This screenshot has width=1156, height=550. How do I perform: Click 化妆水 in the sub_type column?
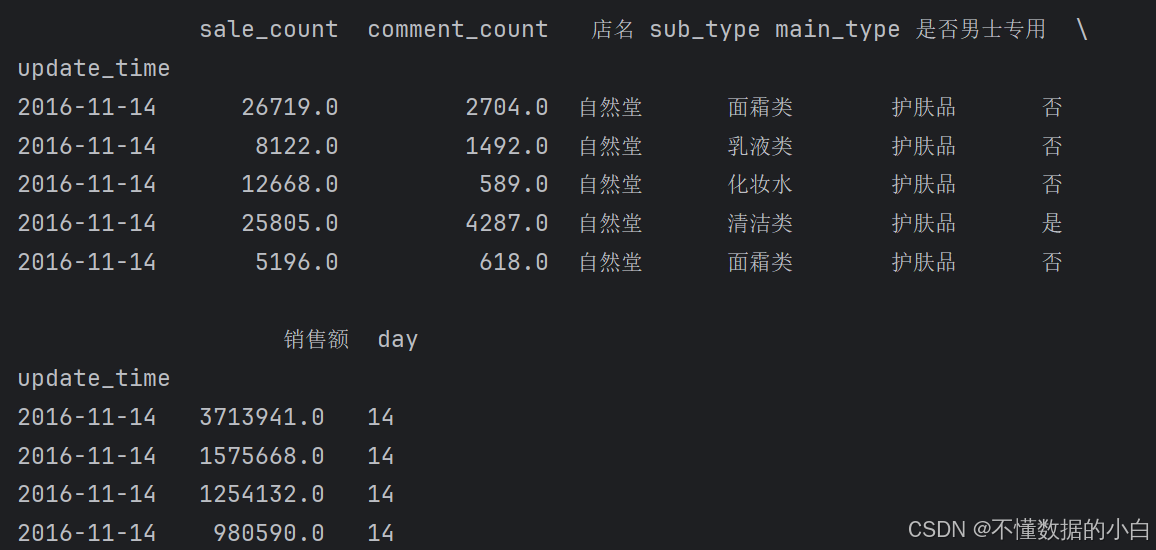(x=760, y=184)
